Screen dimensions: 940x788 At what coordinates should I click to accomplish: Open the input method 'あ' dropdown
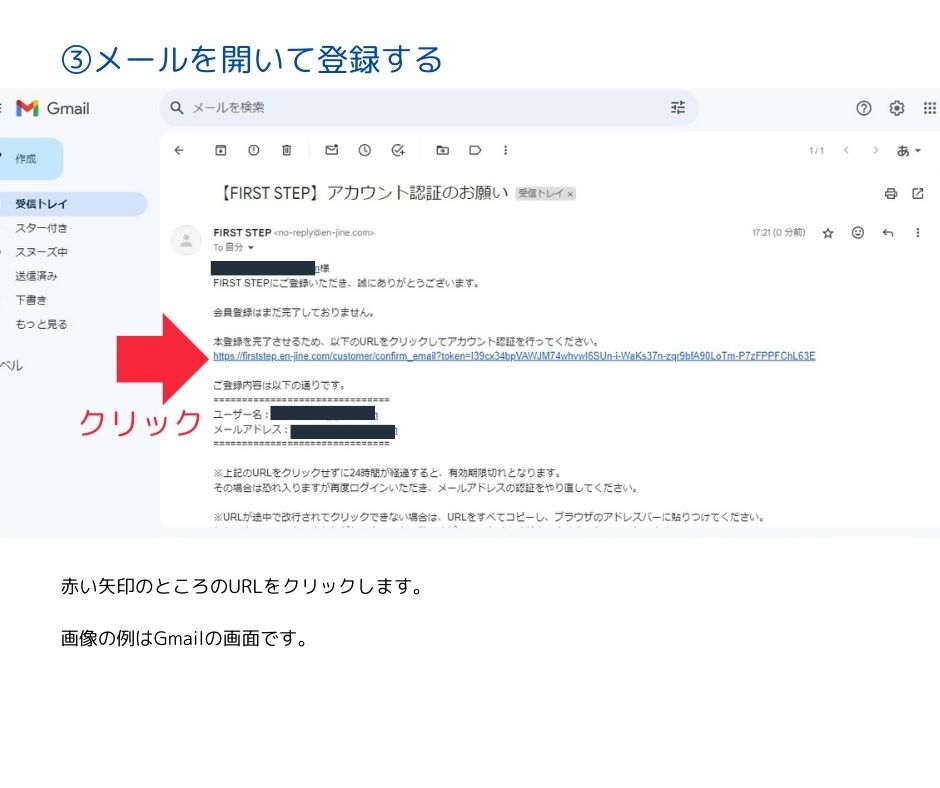pyautogui.click(x=909, y=151)
